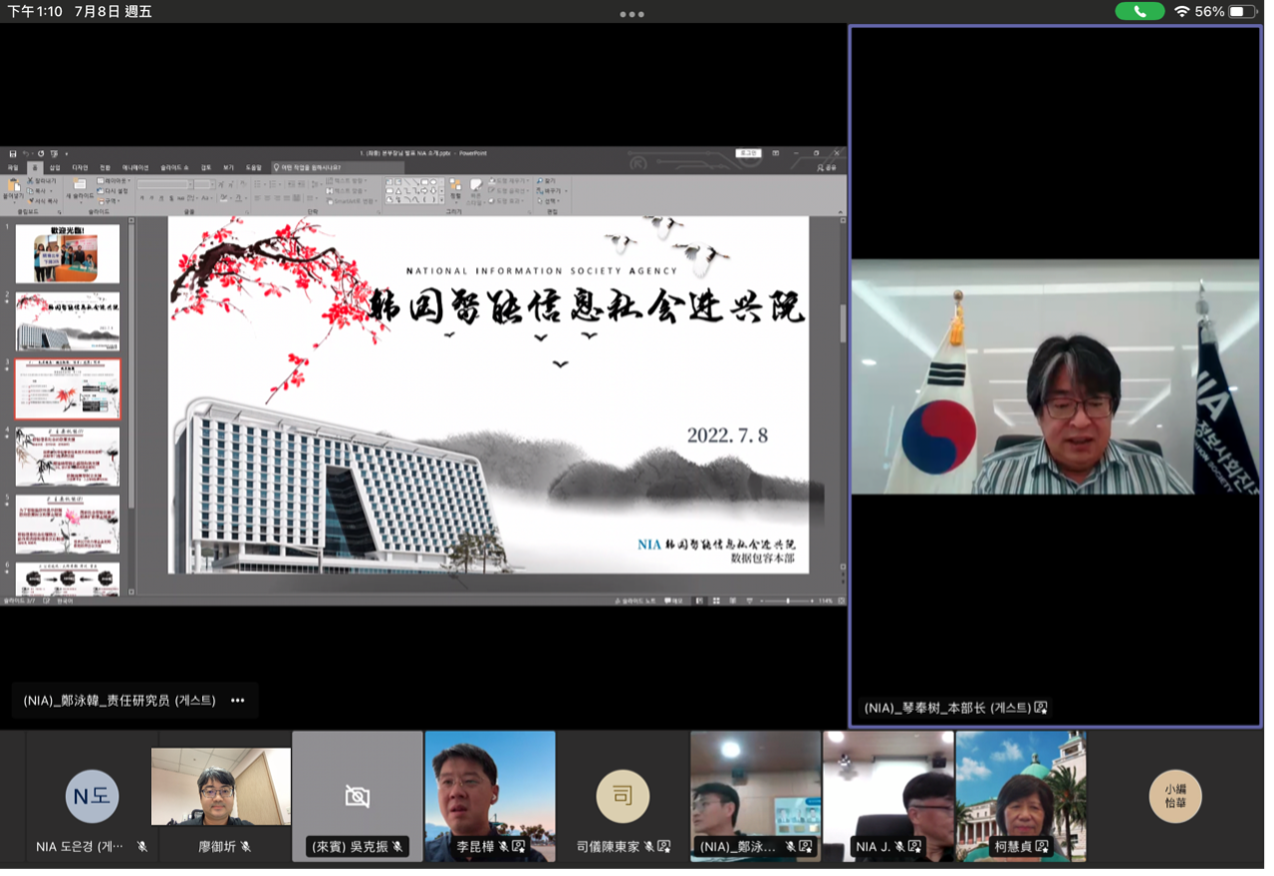This screenshot has height=876, width=1274.
Task: Switch to Normal view icon in status bar
Action: pos(699,601)
